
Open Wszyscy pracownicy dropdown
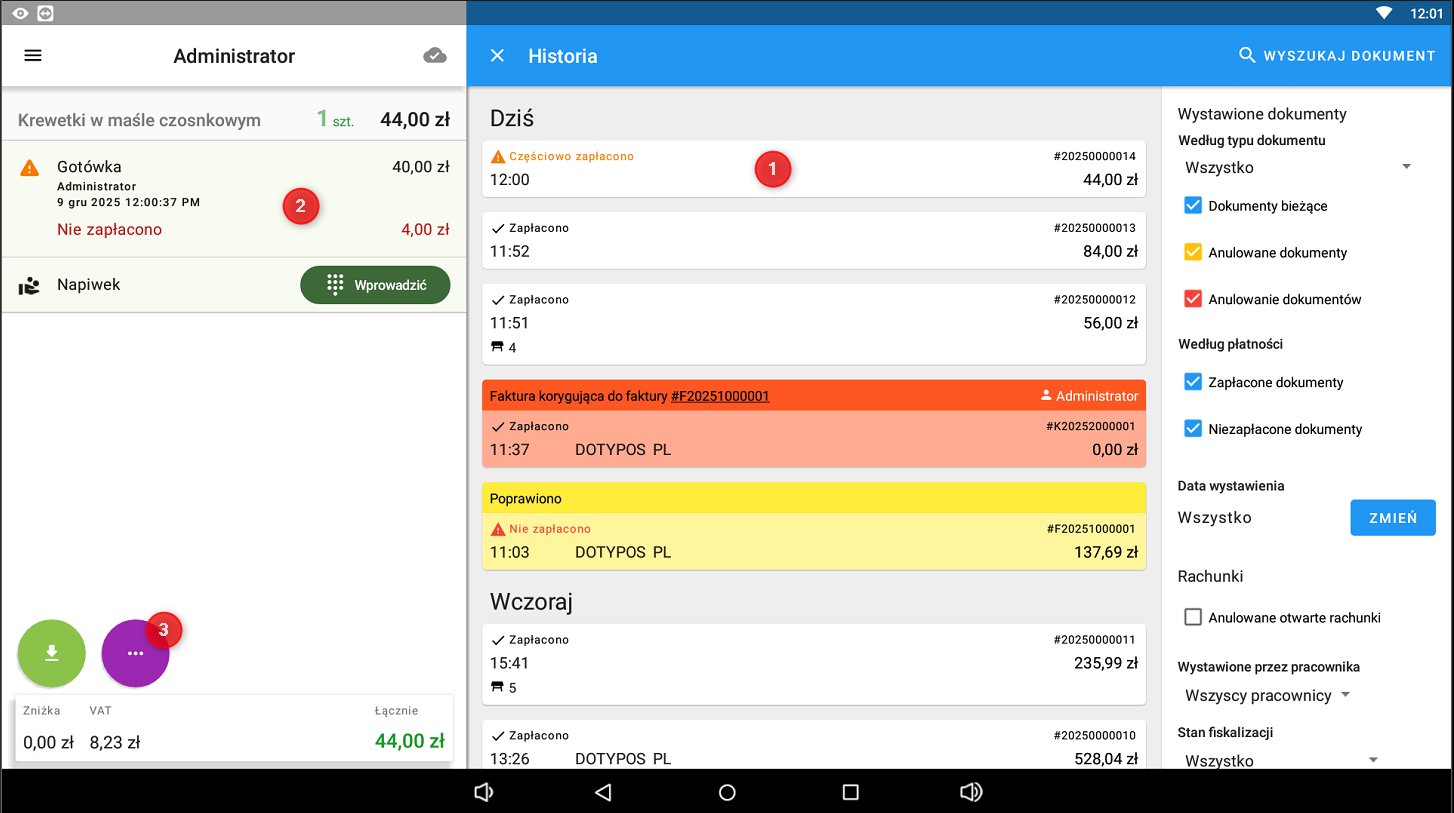pyautogui.click(x=1267, y=695)
